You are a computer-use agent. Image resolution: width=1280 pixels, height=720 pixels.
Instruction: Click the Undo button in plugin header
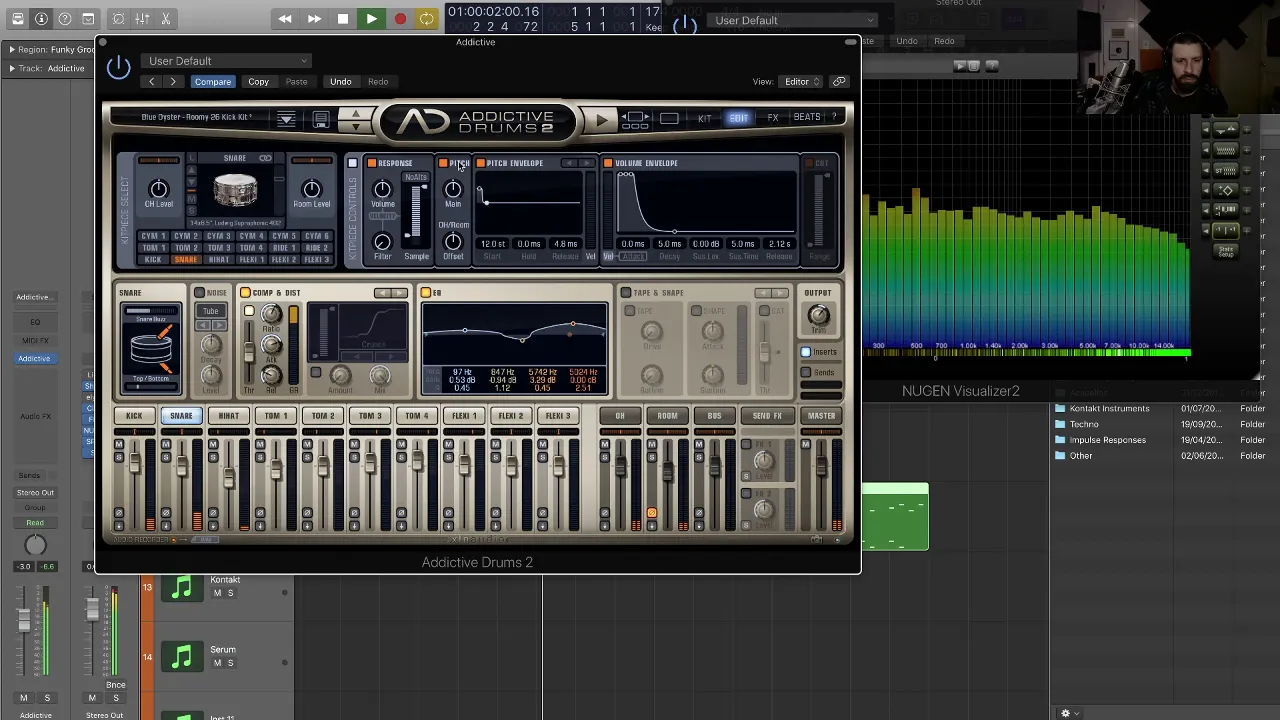(340, 82)
